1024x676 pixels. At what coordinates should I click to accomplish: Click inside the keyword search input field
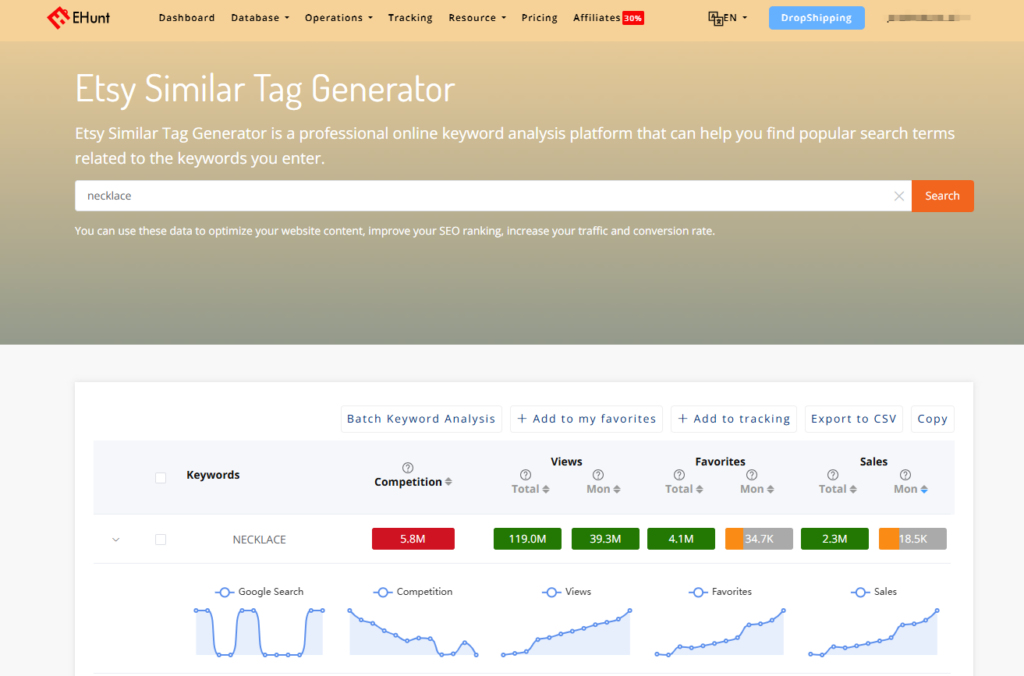click(400, 196)
